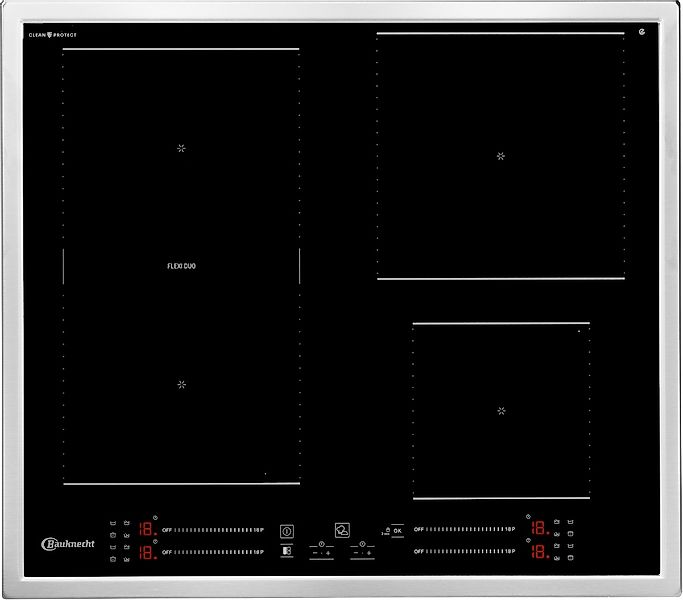The height and width of the screenshot is (600, 683).
Task: Decrease the left timer with minus
Action: coord(314,552)
